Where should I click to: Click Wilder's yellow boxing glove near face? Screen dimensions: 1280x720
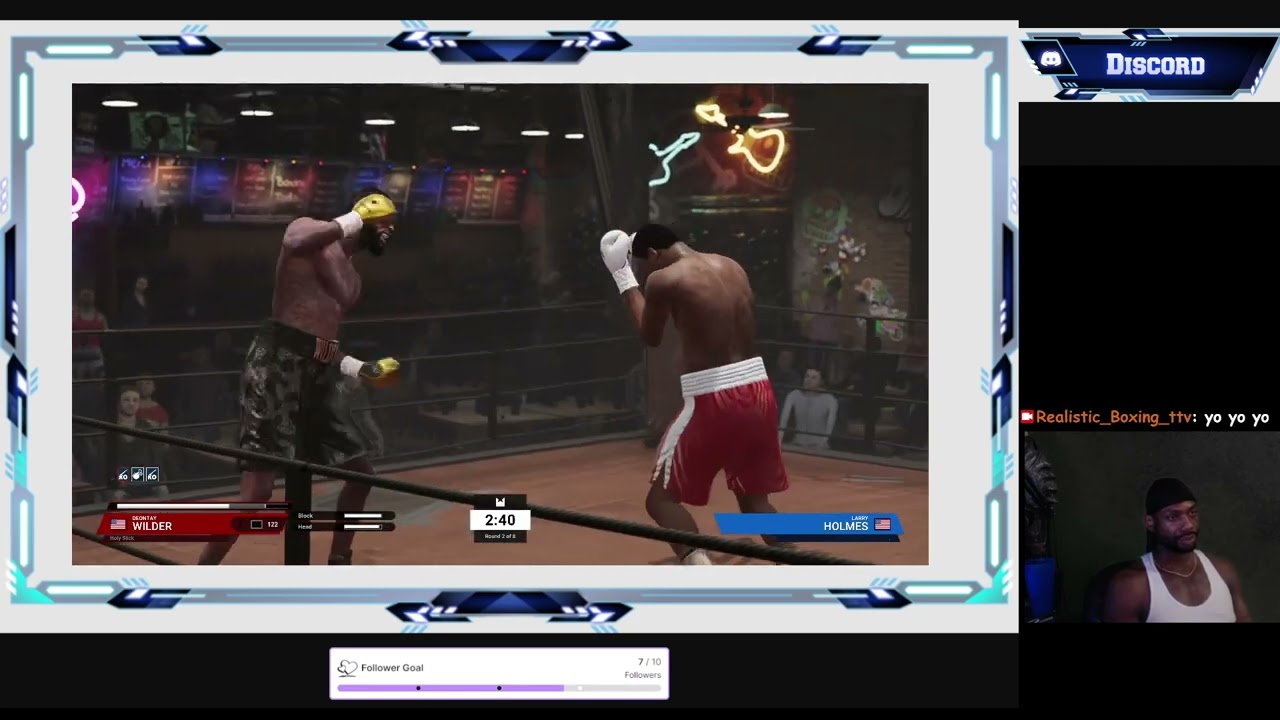pyautogui.click(x=374, y=206)
